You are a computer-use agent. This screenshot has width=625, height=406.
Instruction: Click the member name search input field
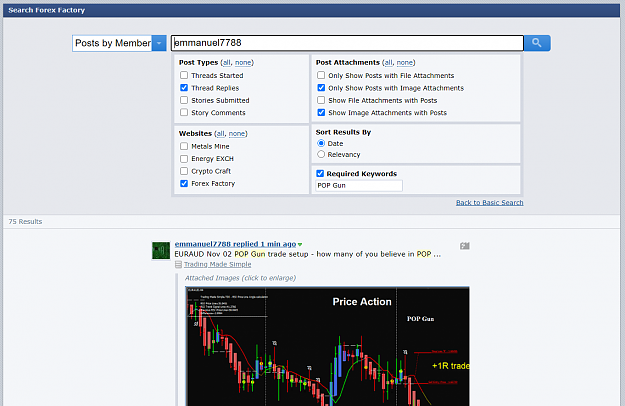tap(347, 43)
